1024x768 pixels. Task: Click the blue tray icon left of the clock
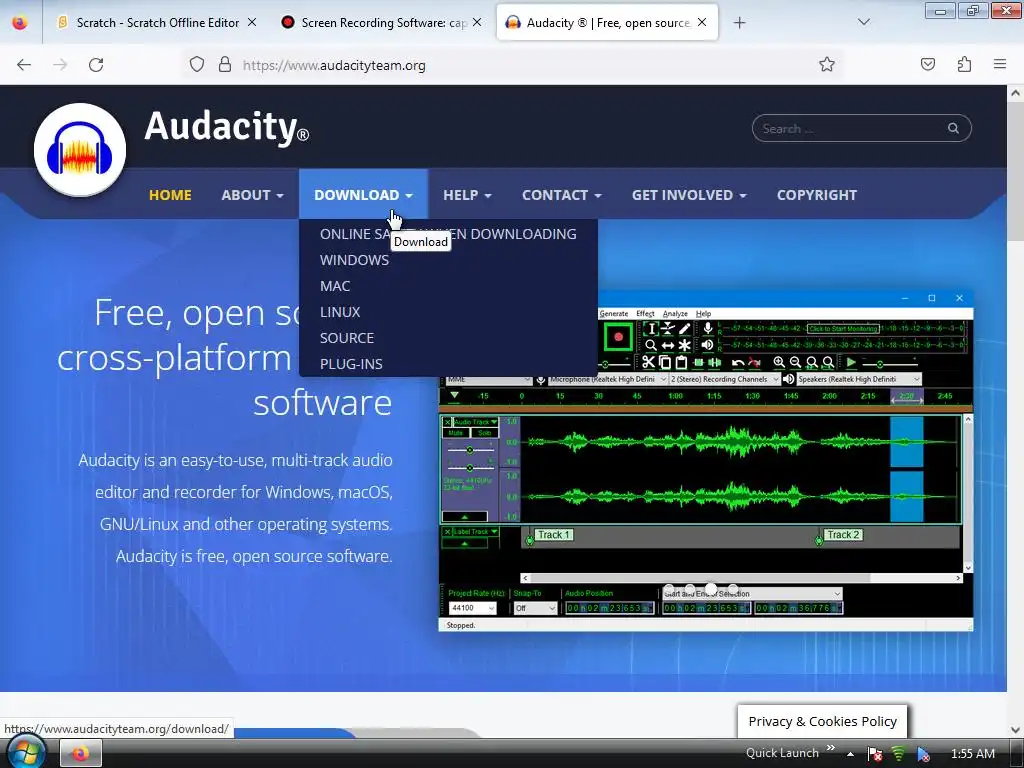tap(923, 754)
